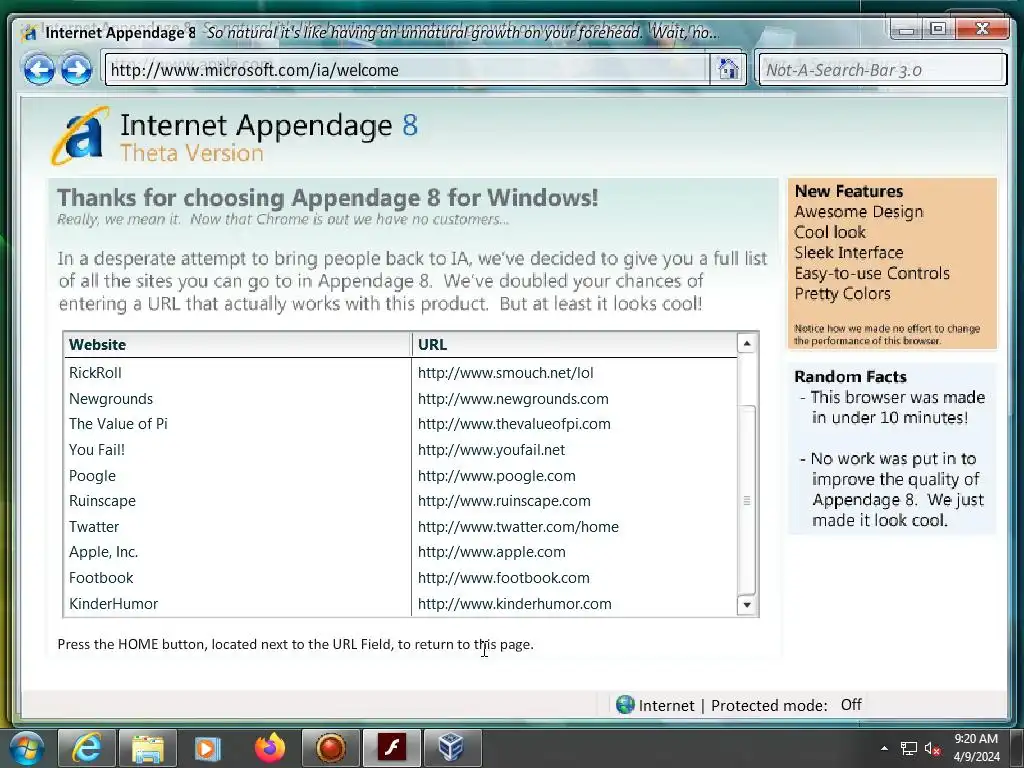
Task: Click the muted speaker tray icon
Action: (932, 749)
